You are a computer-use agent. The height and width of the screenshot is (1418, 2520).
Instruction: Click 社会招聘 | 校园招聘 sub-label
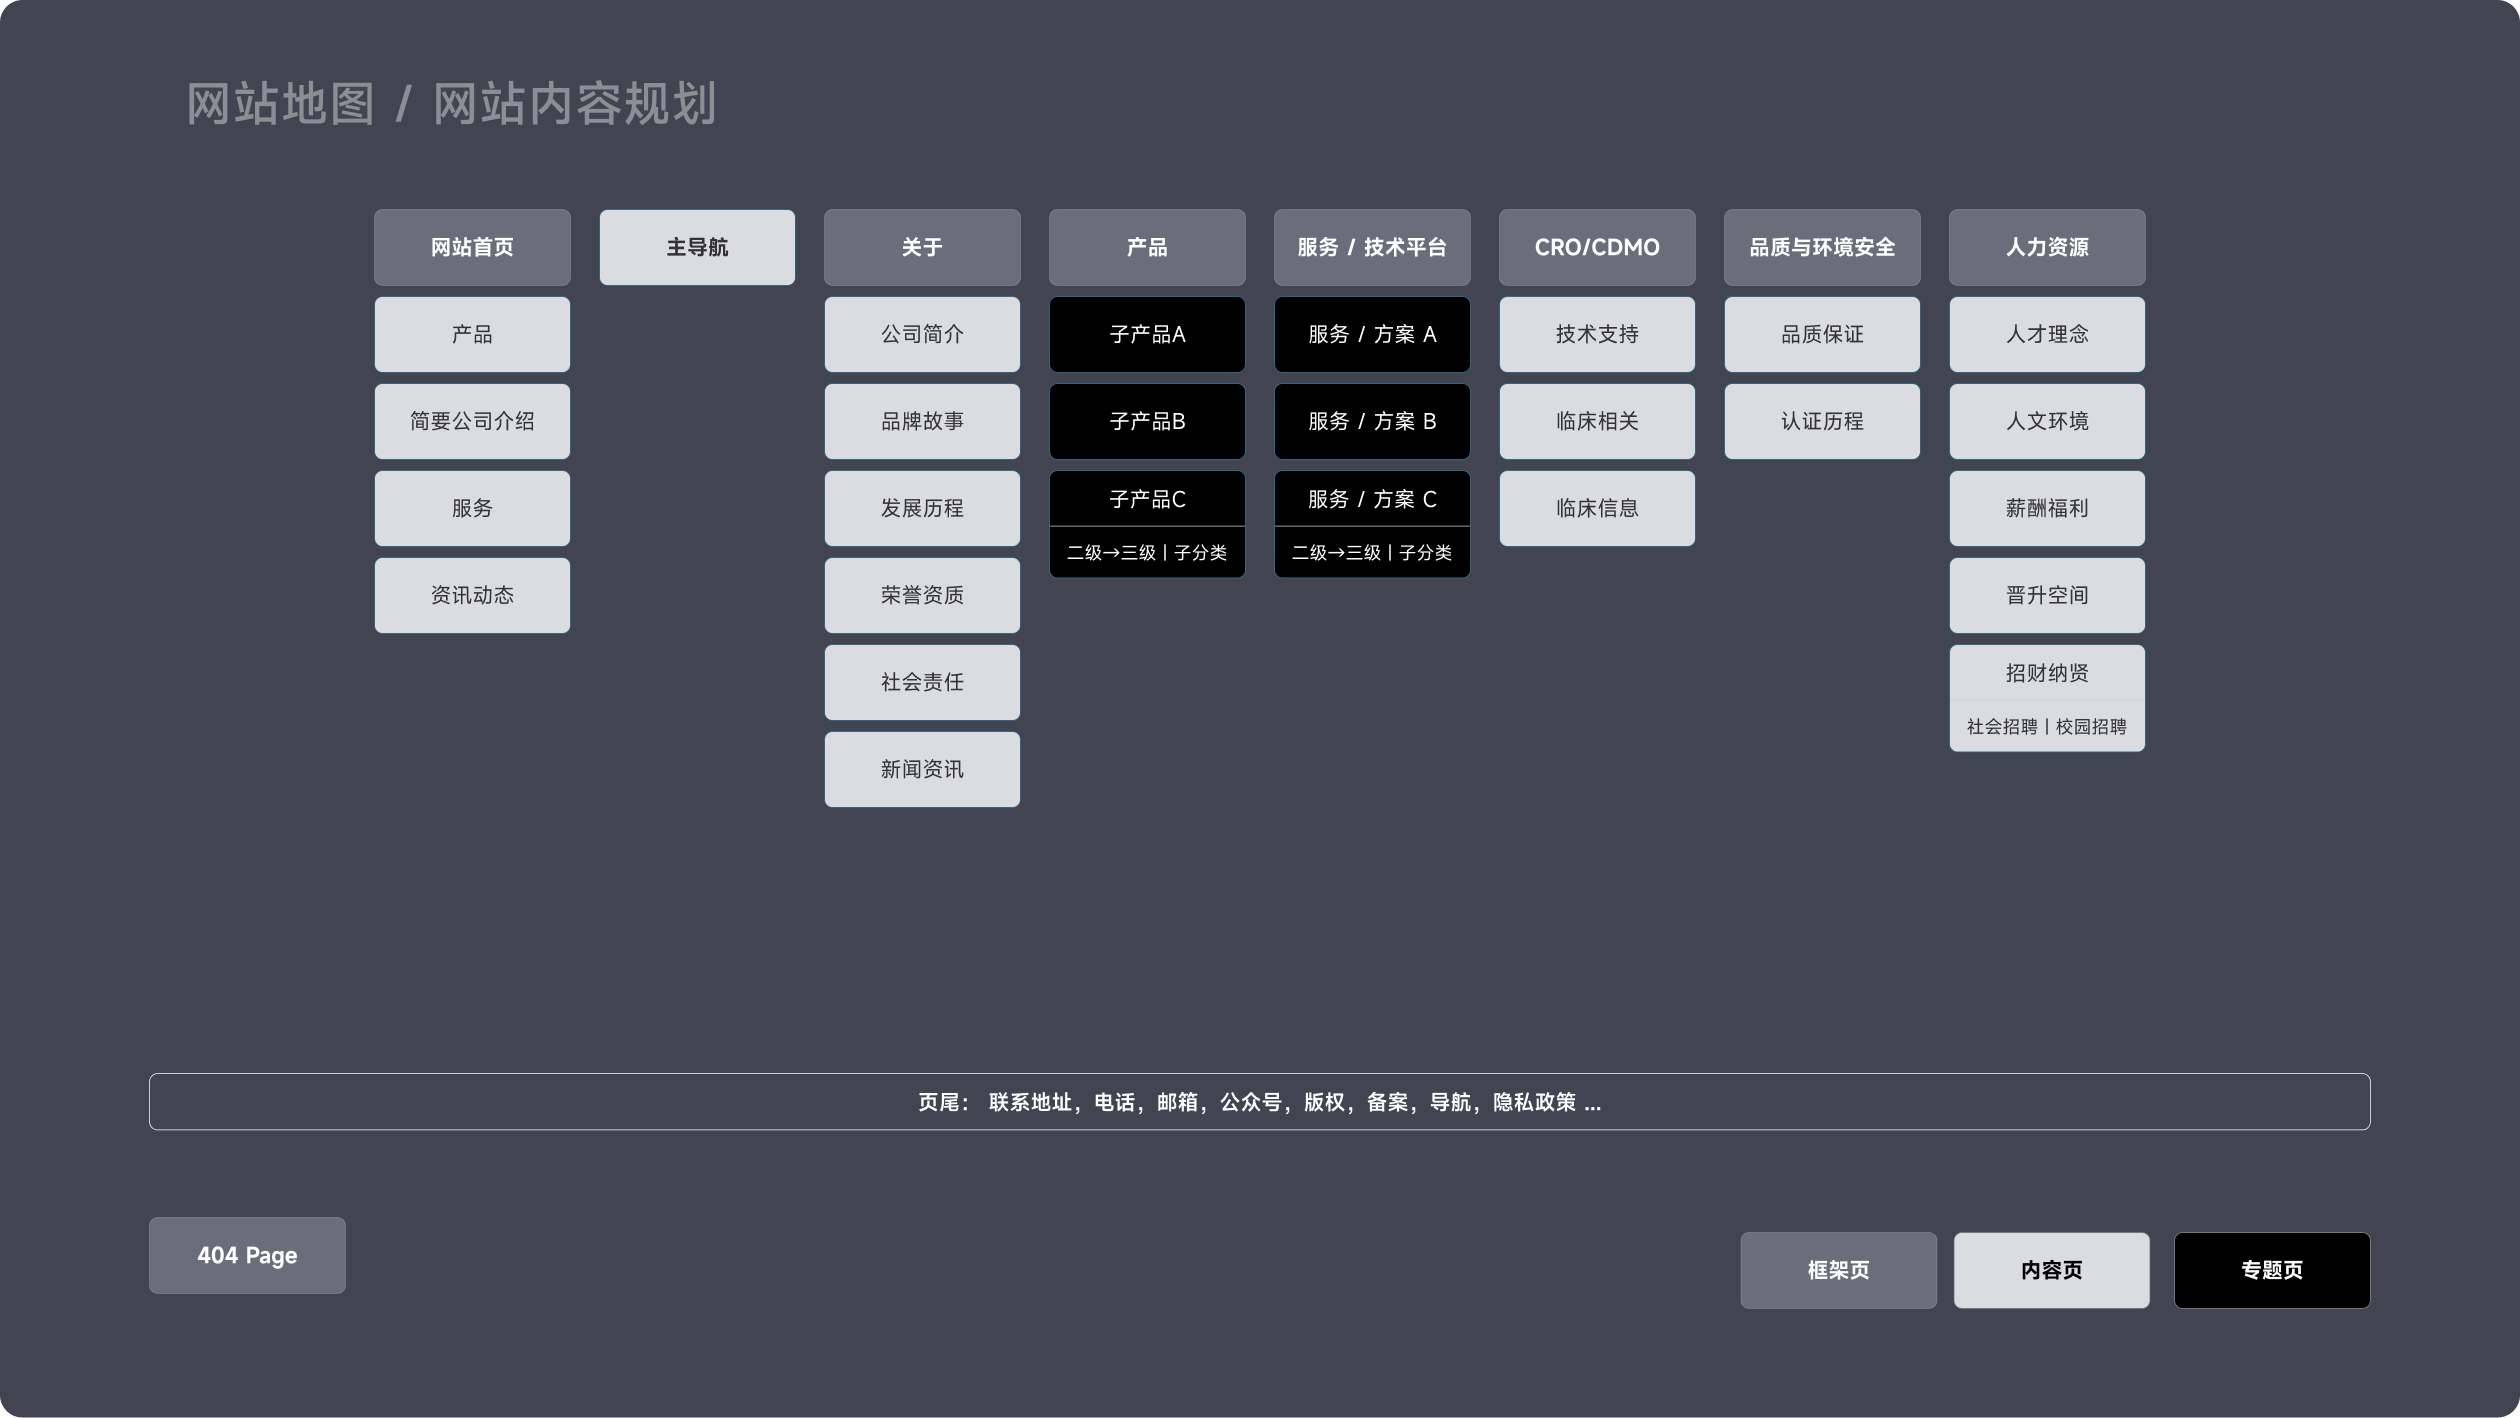coord(2047,726)
